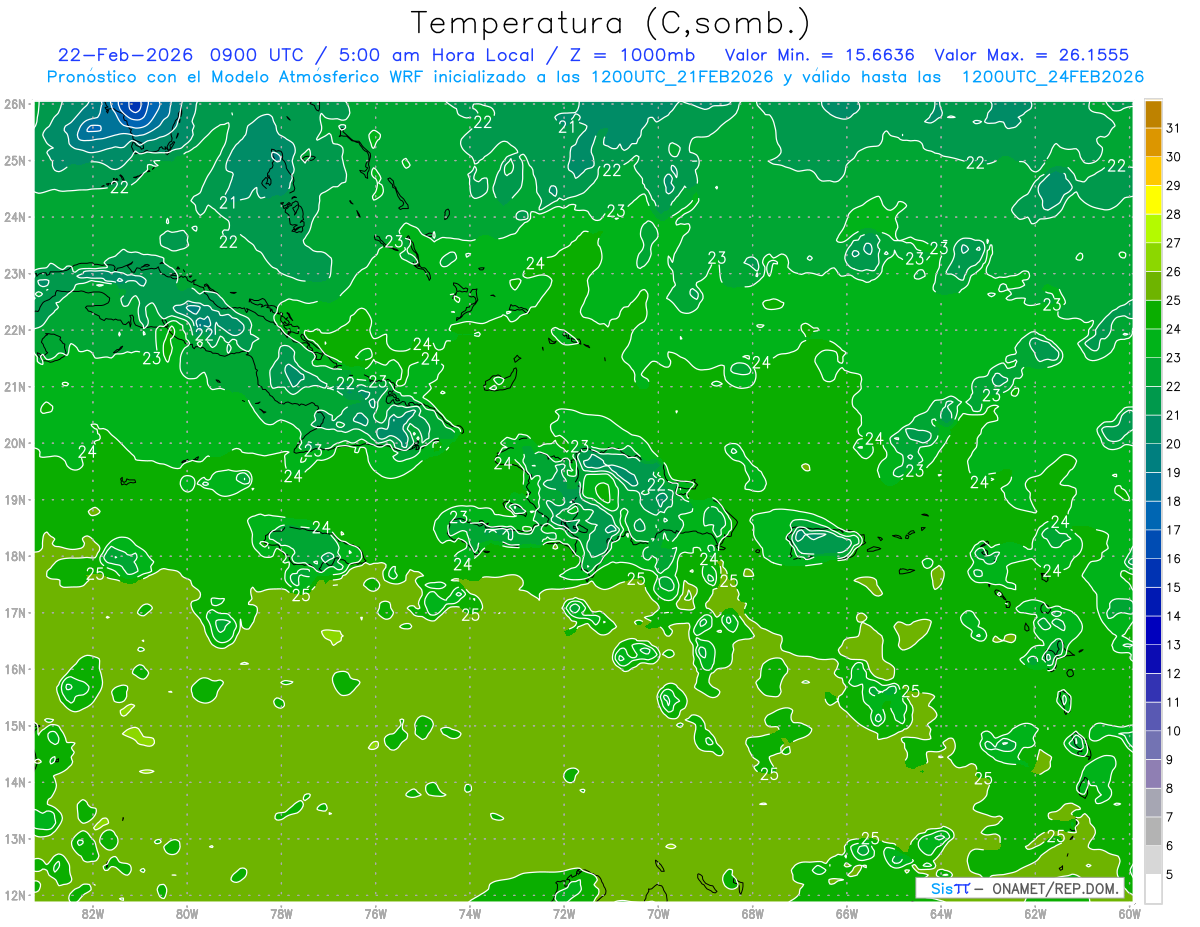Screen dimensions: 1200x927
Task: Click the "20" colorbar label
Action: coord(1174,444)
